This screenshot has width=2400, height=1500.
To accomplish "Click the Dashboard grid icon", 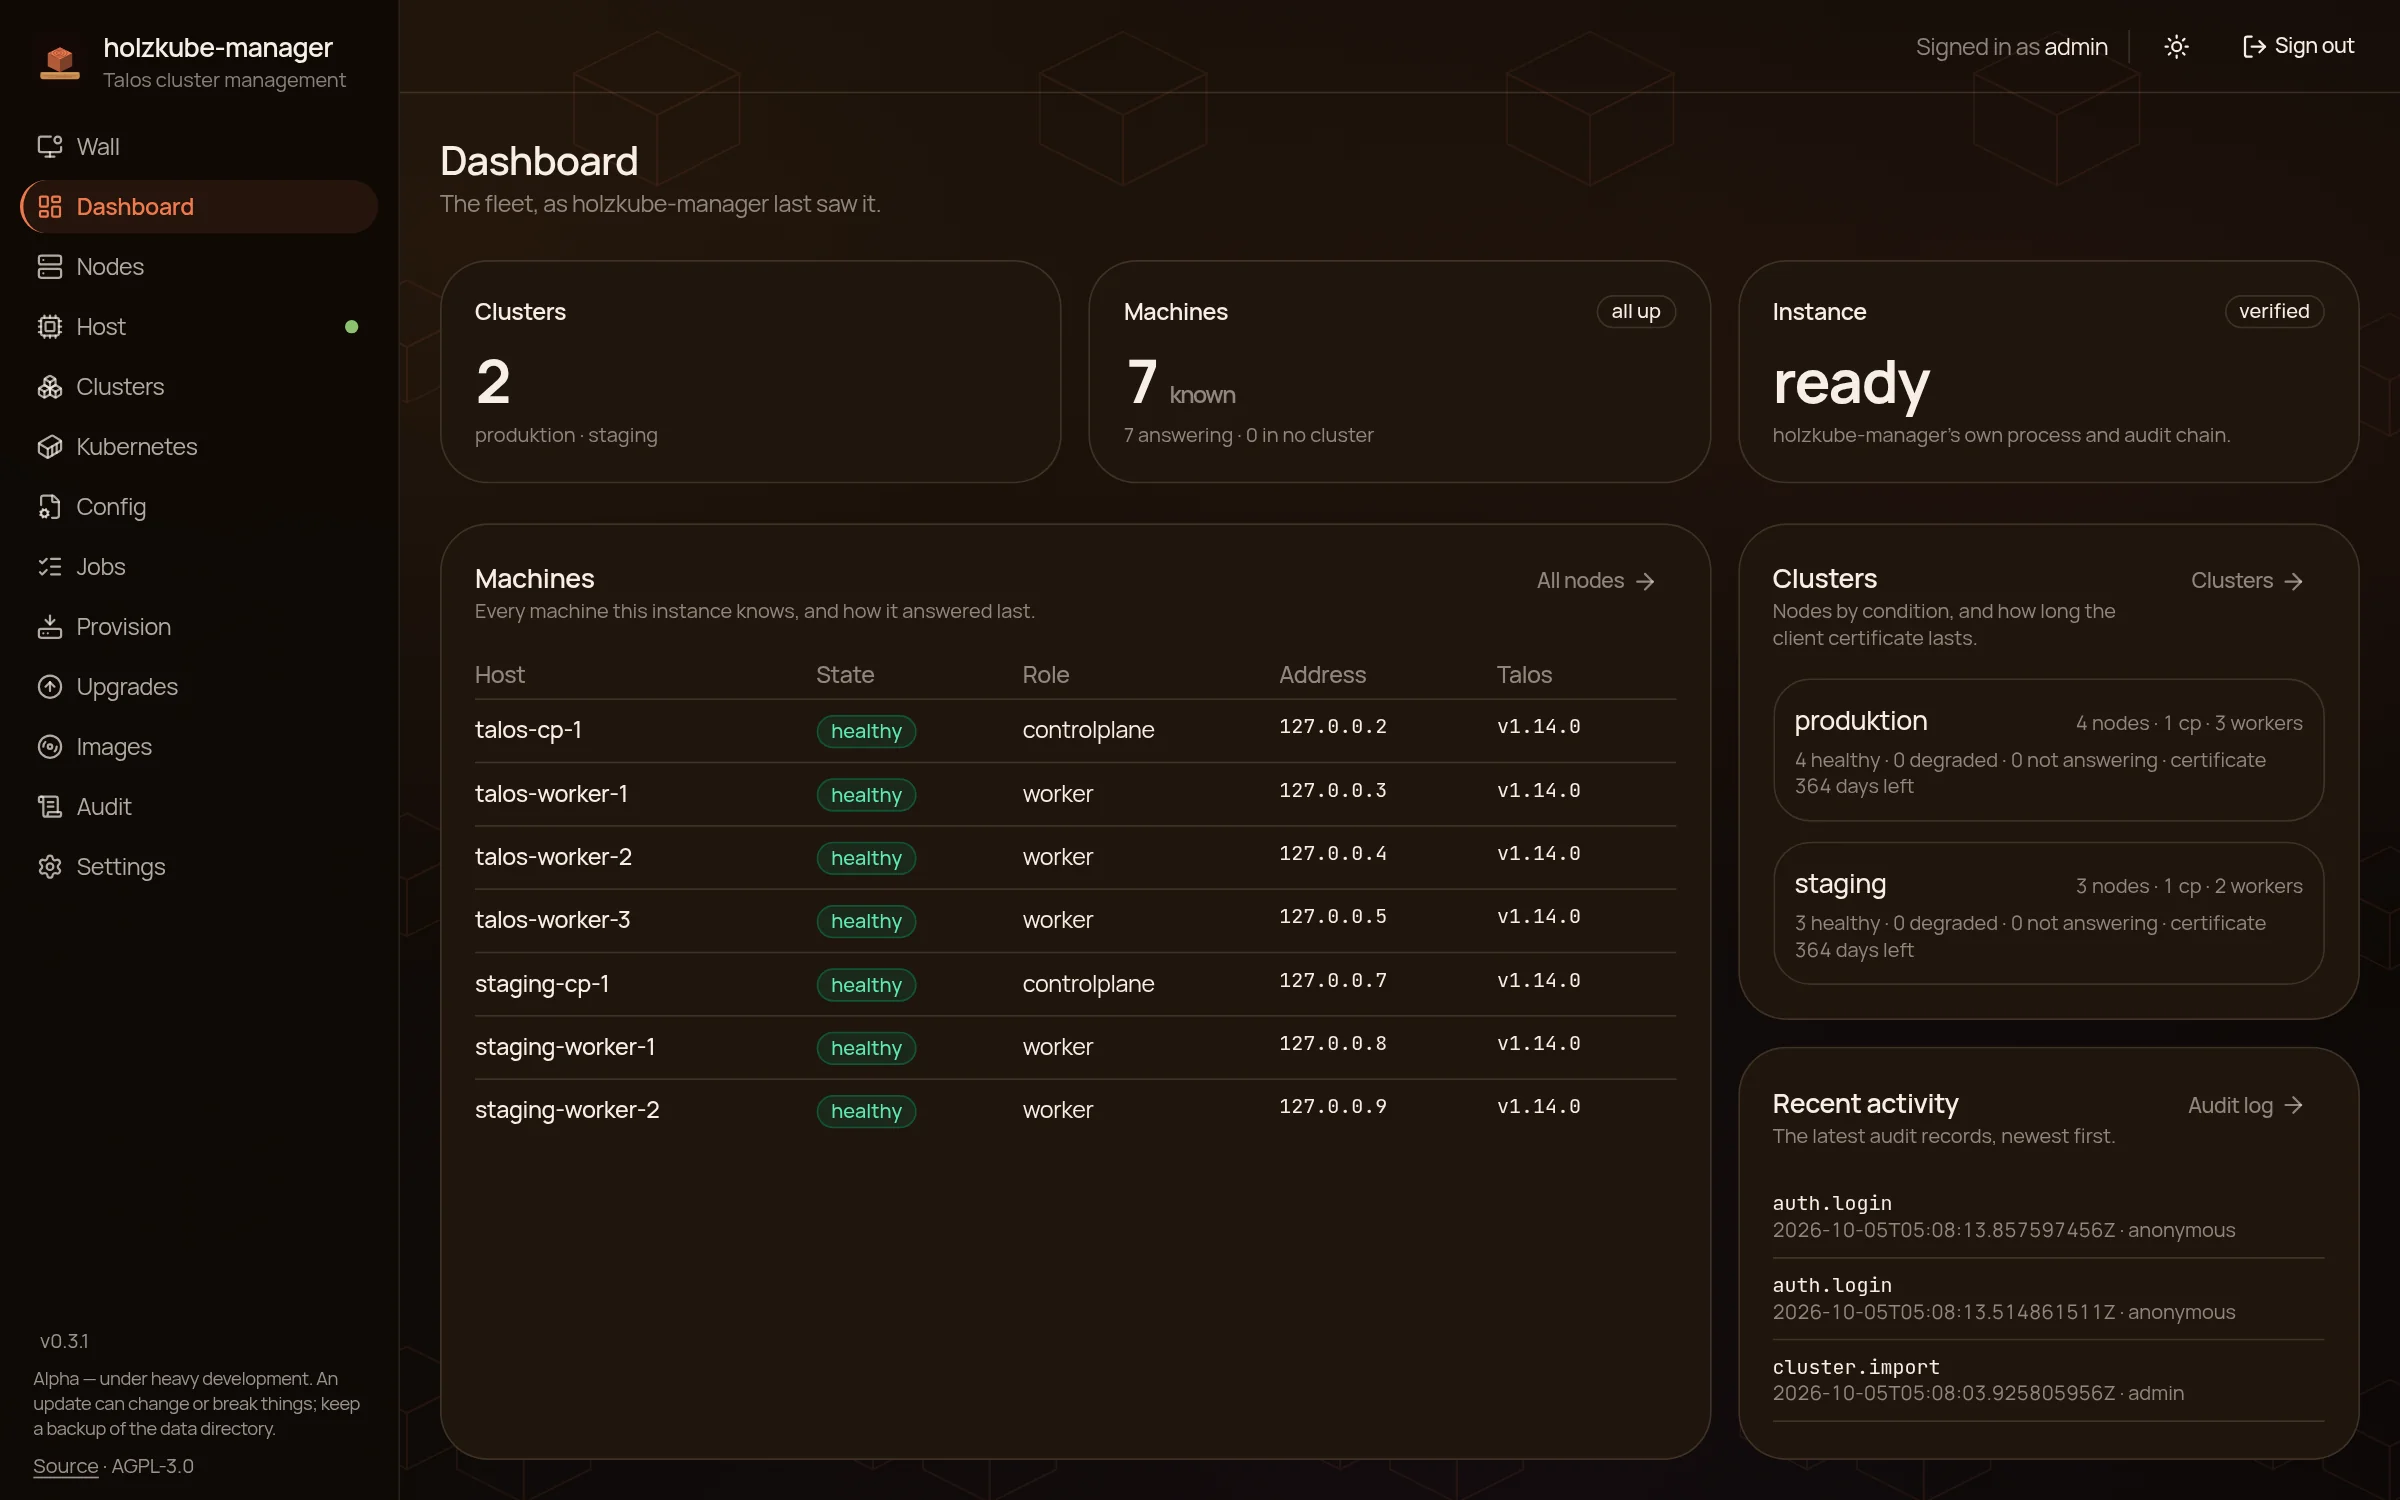I will click(49, 207).
